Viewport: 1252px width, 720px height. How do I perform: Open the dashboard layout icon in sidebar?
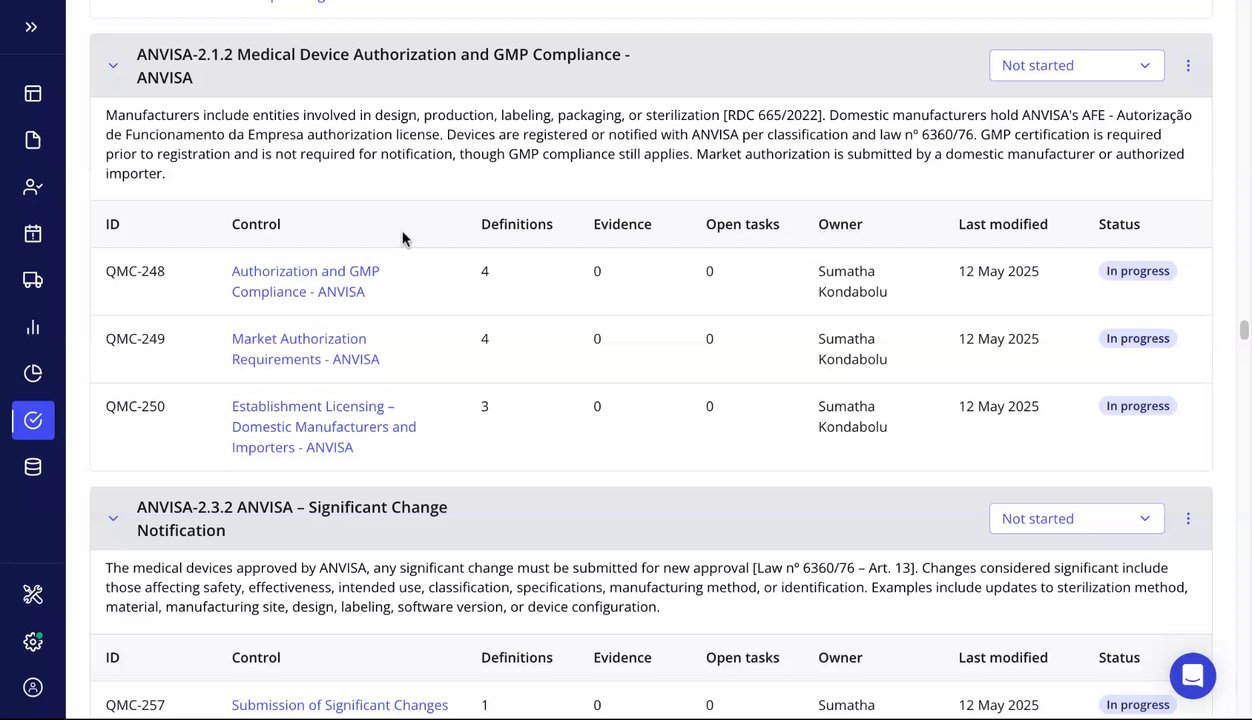click(33, 93)
